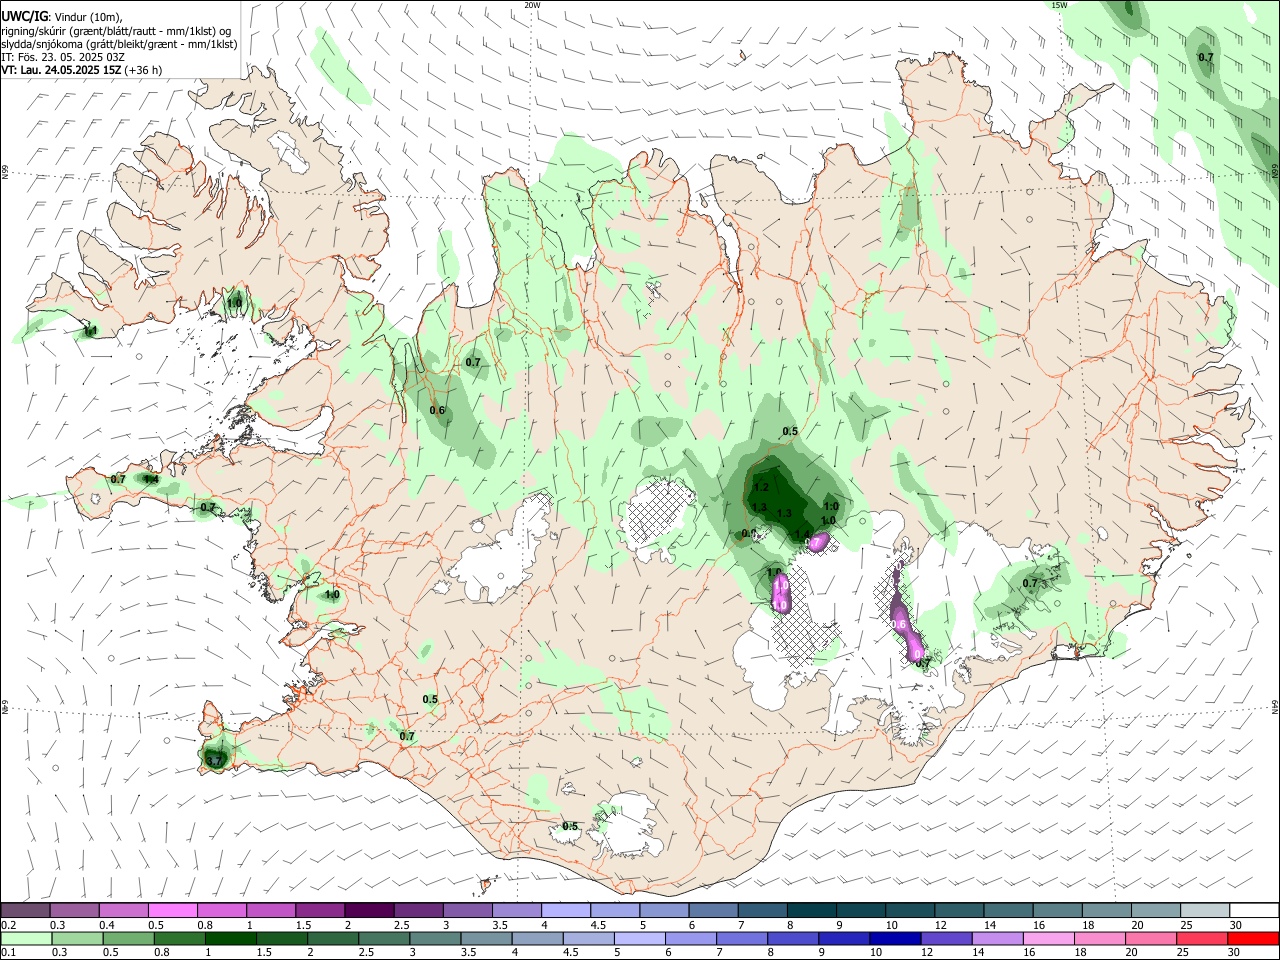Click the 'VT: Lau. 24.05.2025 15Z (+36 h)' line
1280x960 pixels.
click(82, 70)
